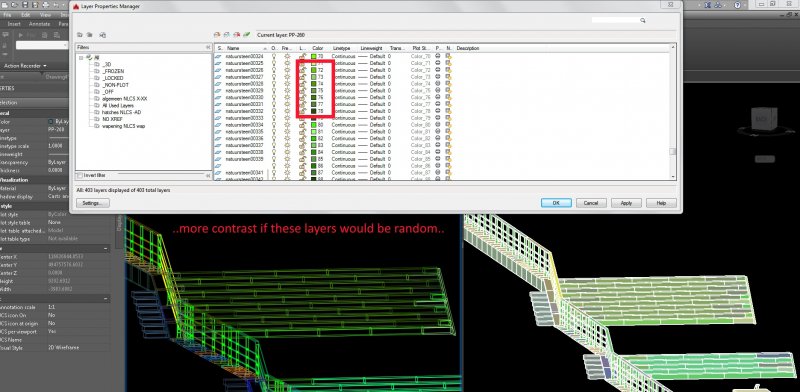
Task: Toggle the freeze sun icon for natuursteen00337
Action: click(x=287, y=145)
